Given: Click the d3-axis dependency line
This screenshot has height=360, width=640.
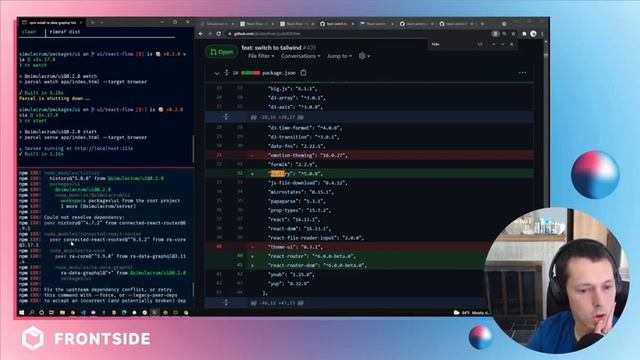Looking at the screenshot, I should click(369, 107).
